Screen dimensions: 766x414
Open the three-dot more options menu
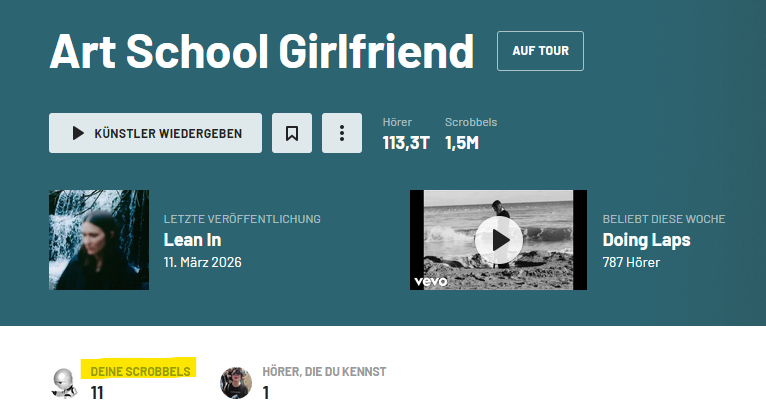pyautogui.click(x=342, y=133)
